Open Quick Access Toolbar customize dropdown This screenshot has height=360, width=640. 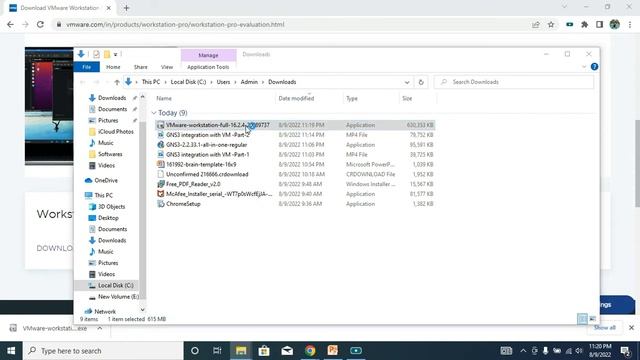click(116, 54)
